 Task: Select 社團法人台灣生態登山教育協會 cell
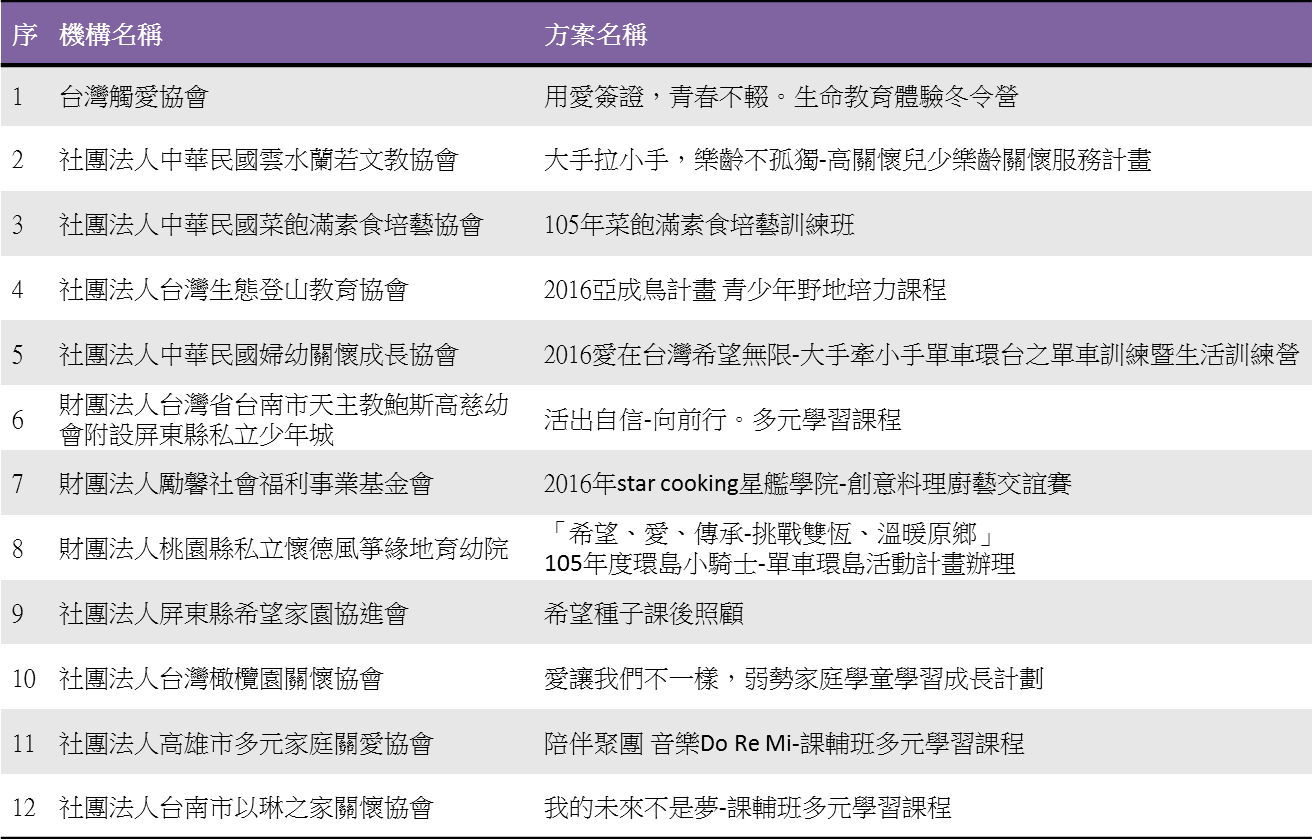click(234, 290)
